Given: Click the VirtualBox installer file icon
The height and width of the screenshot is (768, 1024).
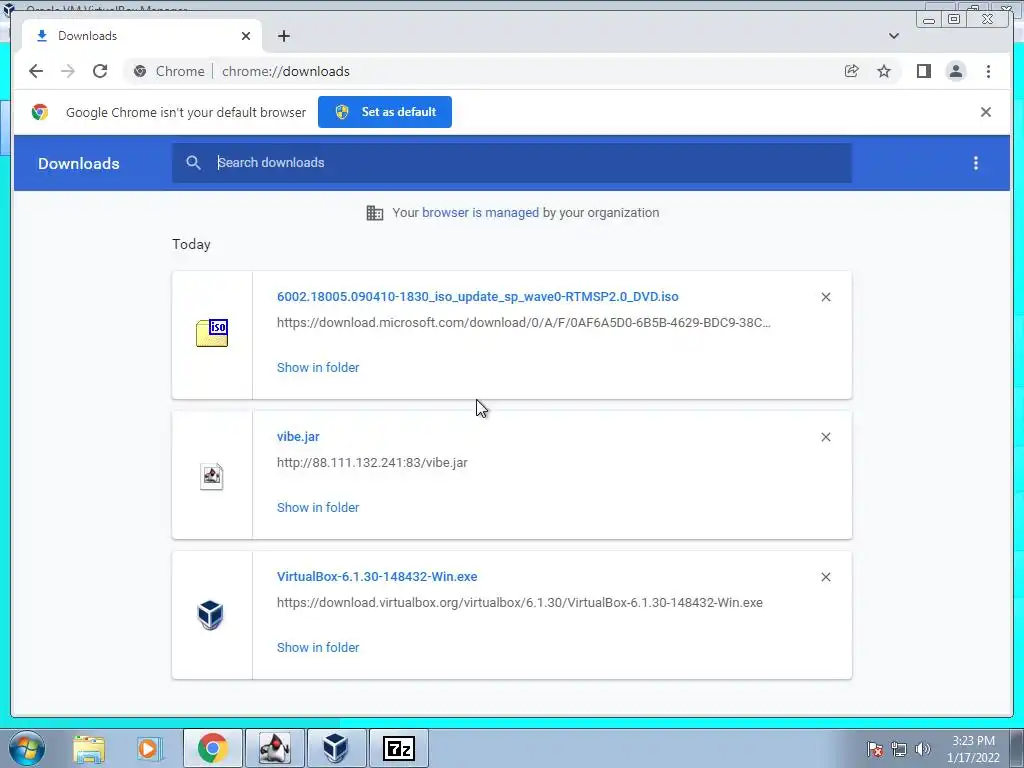Looking at the screenshot, I should click(x=210, y=615).
